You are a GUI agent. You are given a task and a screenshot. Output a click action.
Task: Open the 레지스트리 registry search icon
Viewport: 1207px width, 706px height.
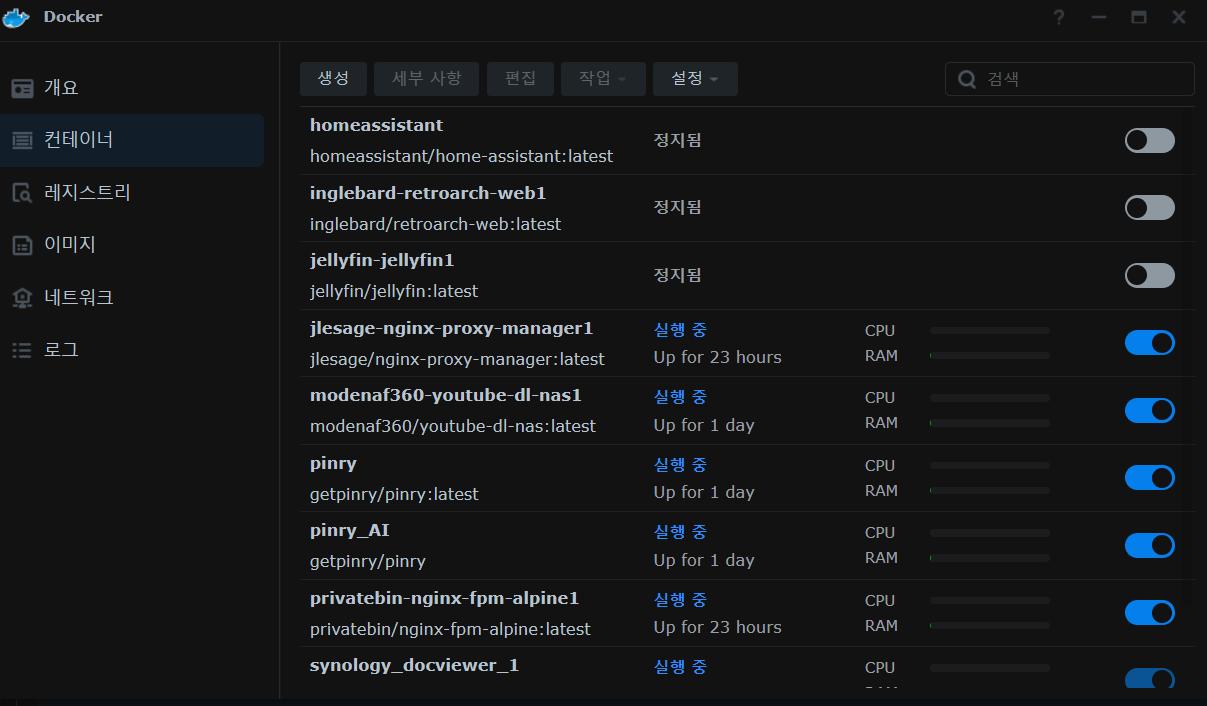pyautogui.click(x=22, y=193)
